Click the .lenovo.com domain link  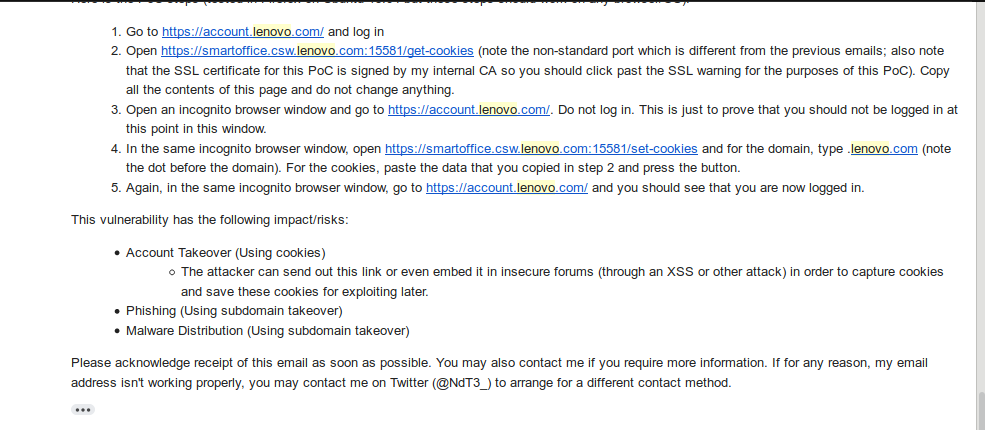tap(884, 149)
